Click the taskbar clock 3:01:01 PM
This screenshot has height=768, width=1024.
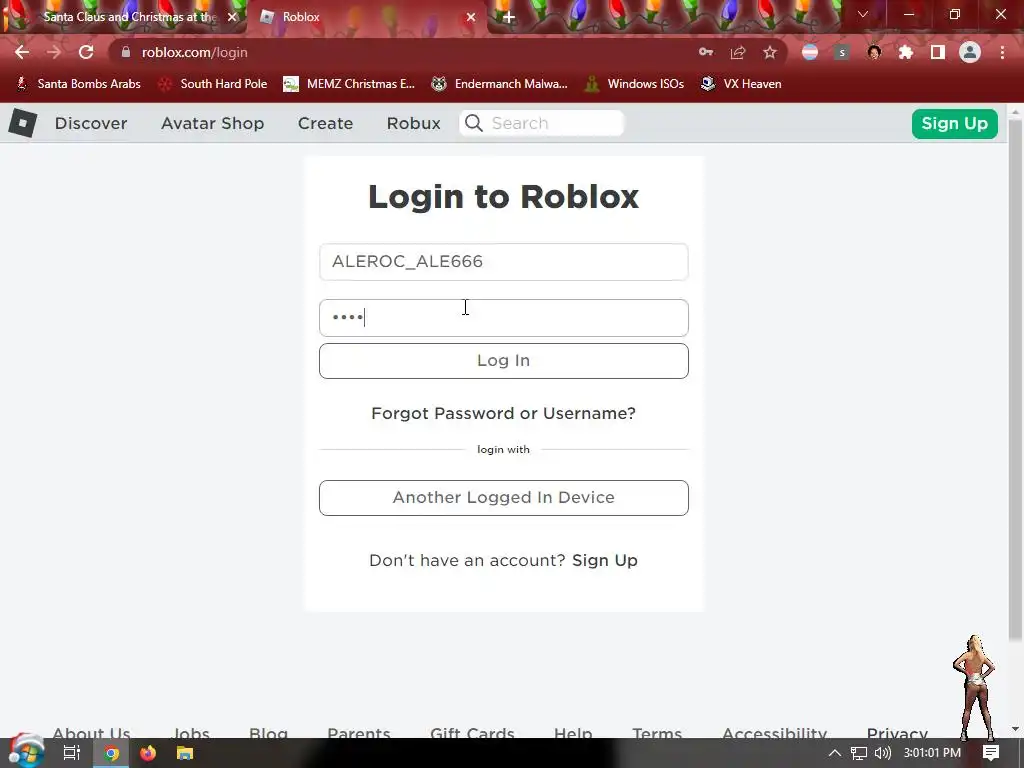pyautogui.click(x=932, y=753)
